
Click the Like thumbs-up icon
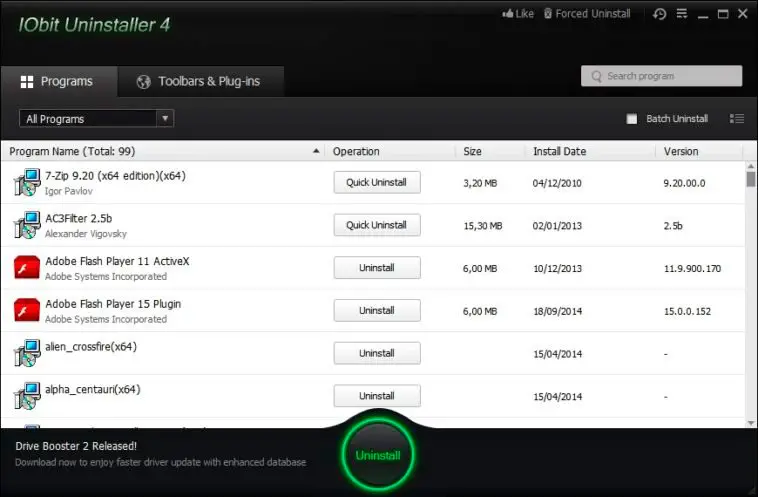pyautogui.click(x=507, y=14)
